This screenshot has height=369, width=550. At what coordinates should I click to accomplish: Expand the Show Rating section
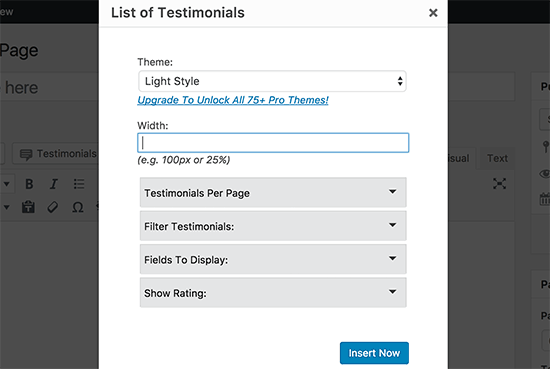[x=273, y=293]
